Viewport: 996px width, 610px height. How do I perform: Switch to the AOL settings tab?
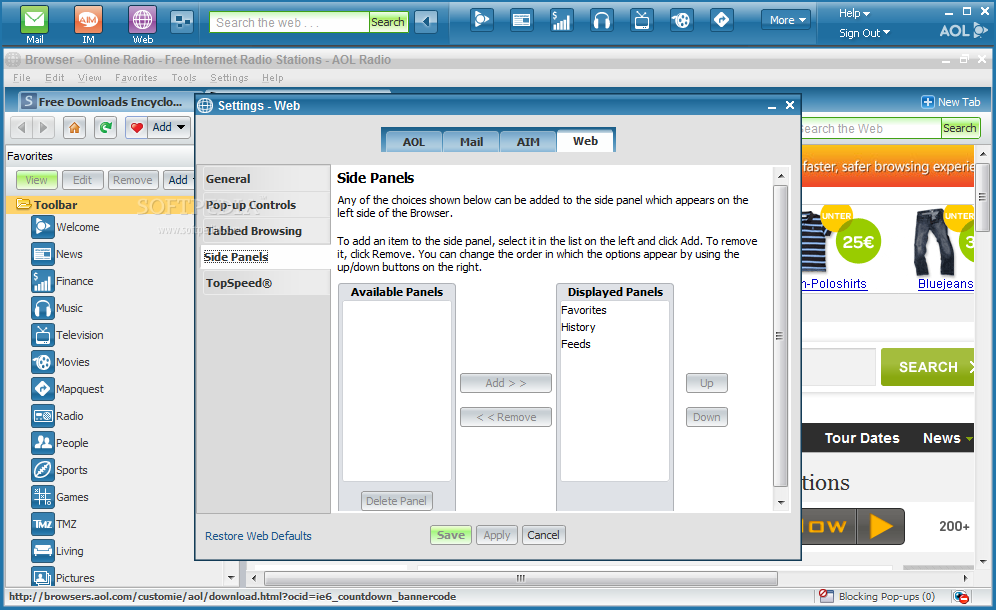(x=414, y=142)
